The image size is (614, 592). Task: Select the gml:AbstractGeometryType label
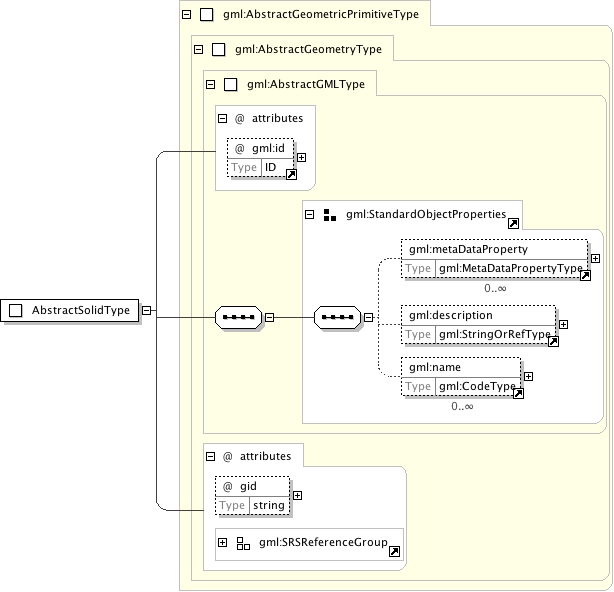click(x=308, y=49)
